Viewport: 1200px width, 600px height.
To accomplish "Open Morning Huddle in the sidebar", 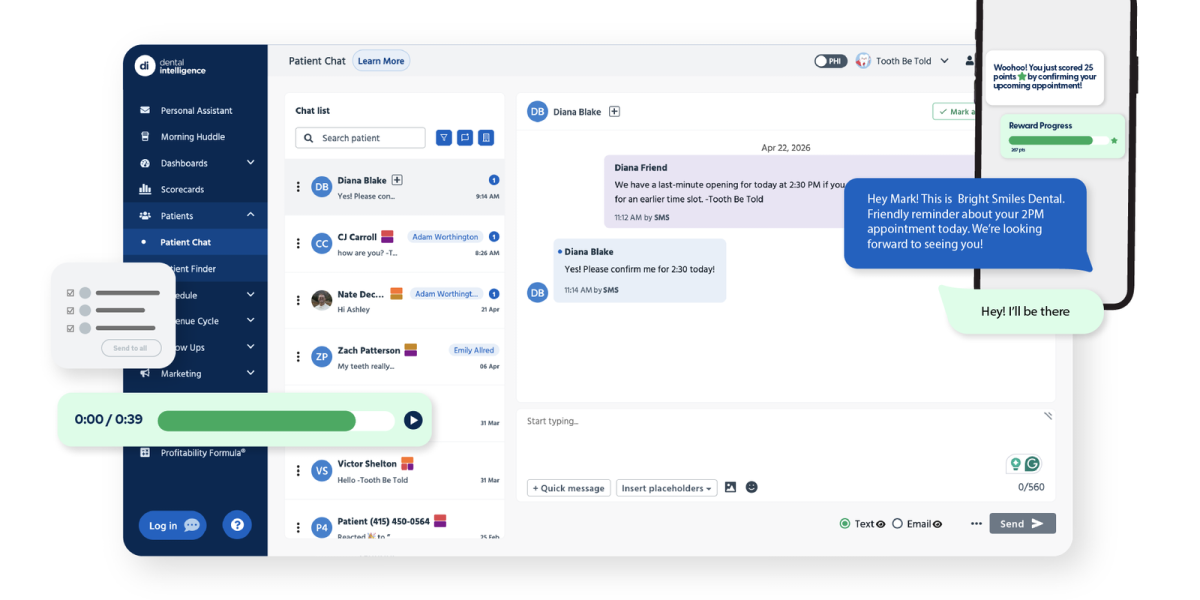I will coord(192,137).
